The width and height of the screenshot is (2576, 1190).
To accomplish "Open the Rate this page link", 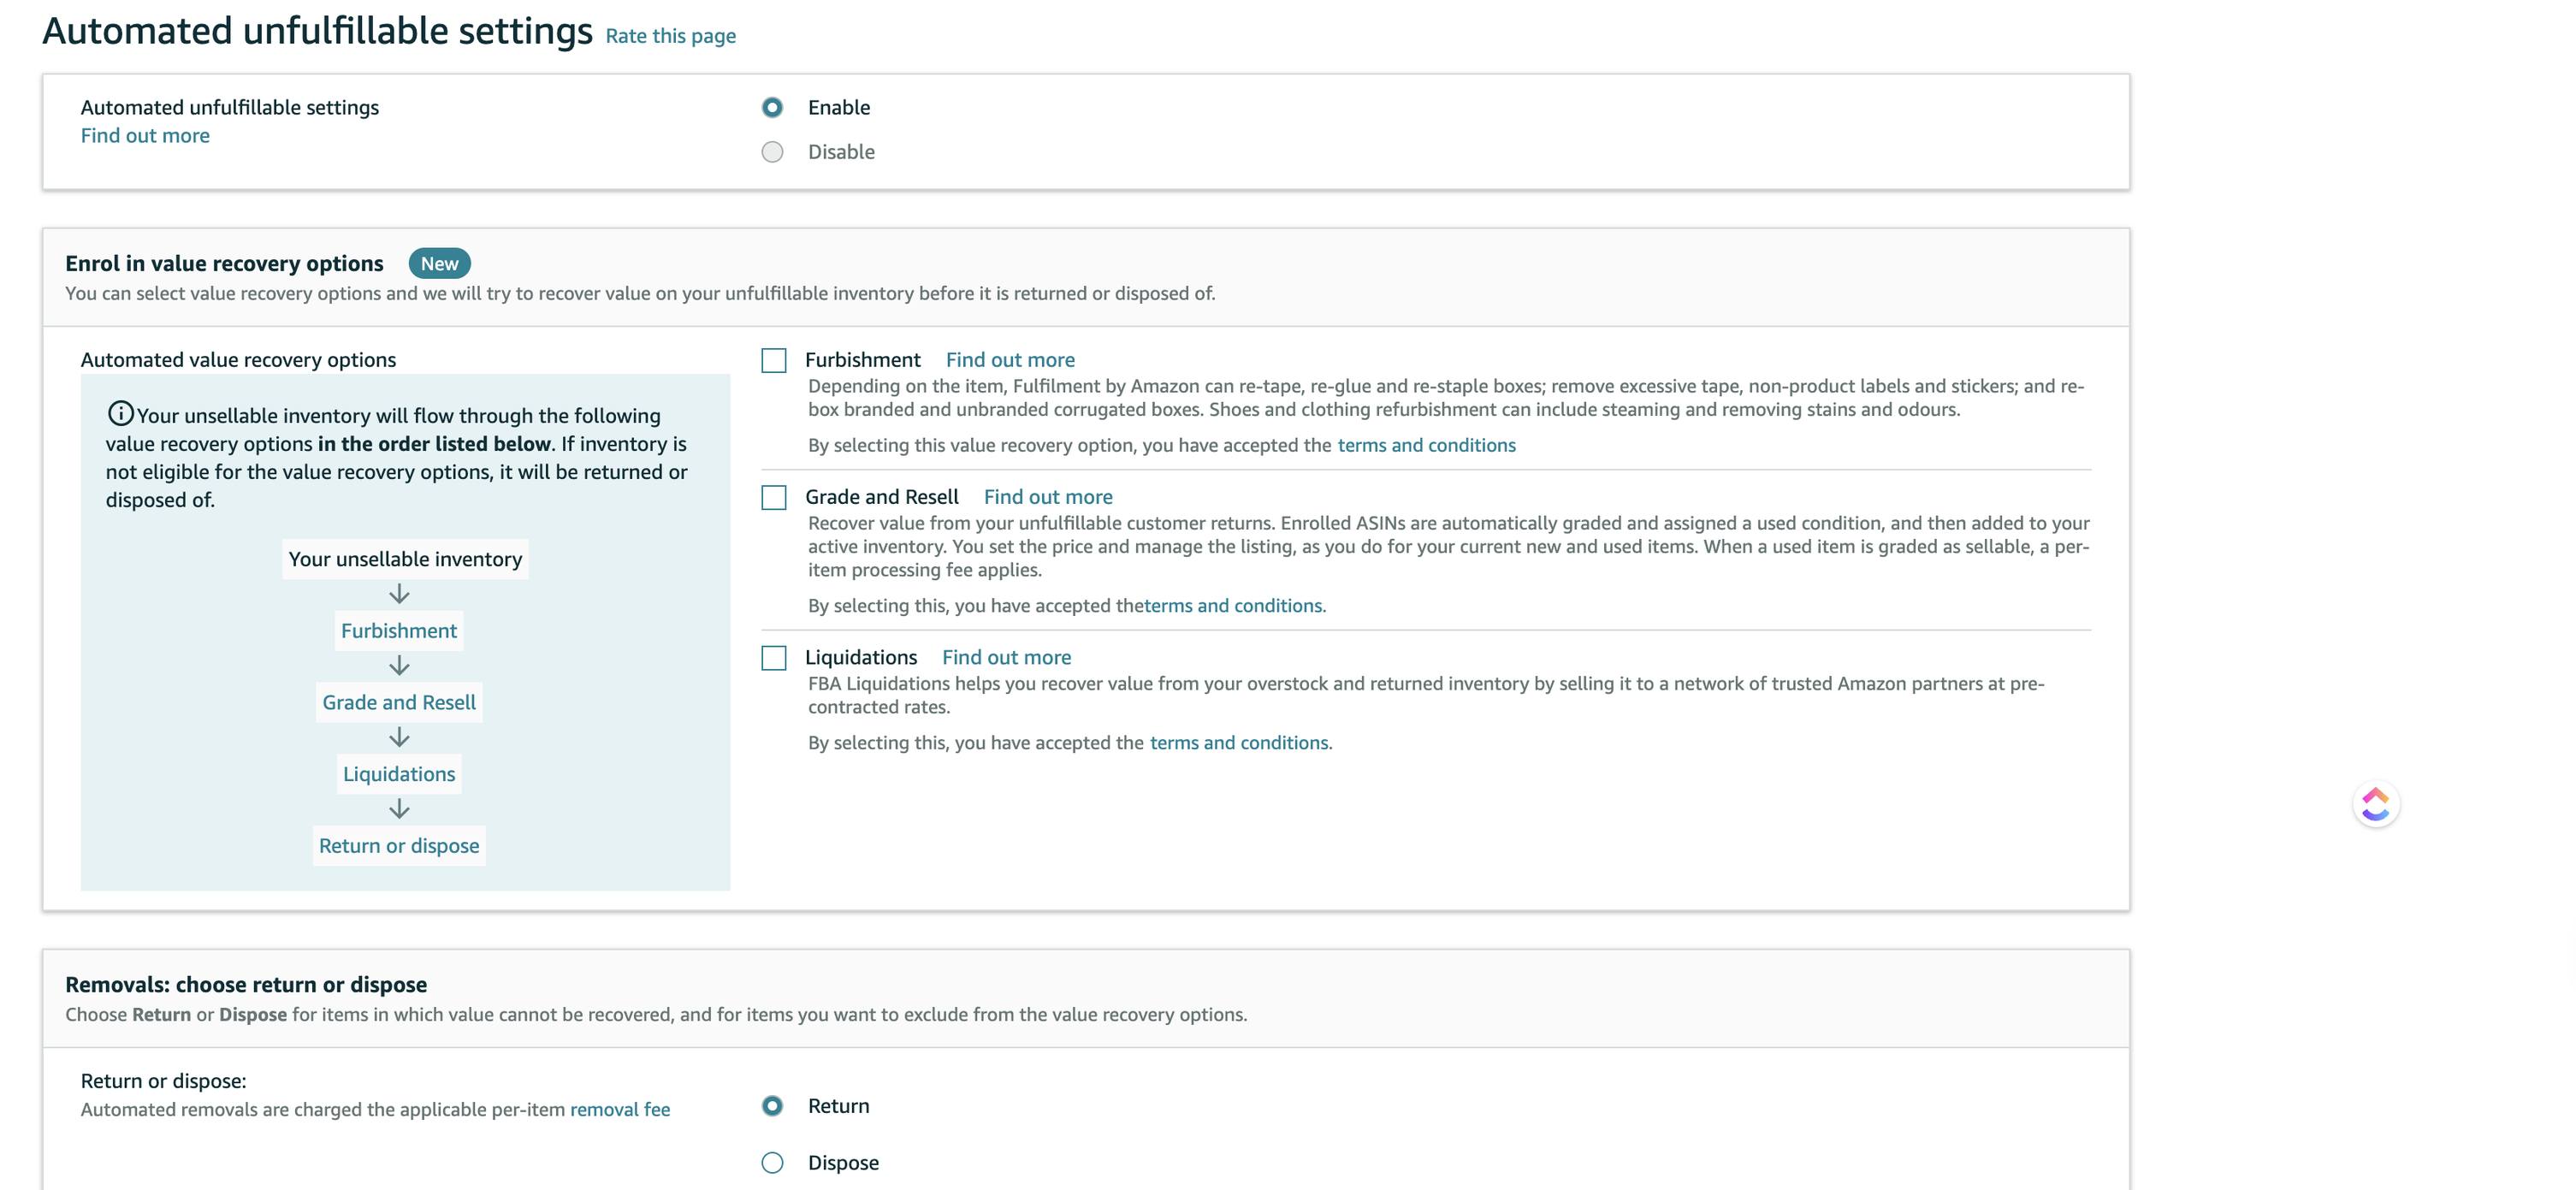I will (671, 36).
